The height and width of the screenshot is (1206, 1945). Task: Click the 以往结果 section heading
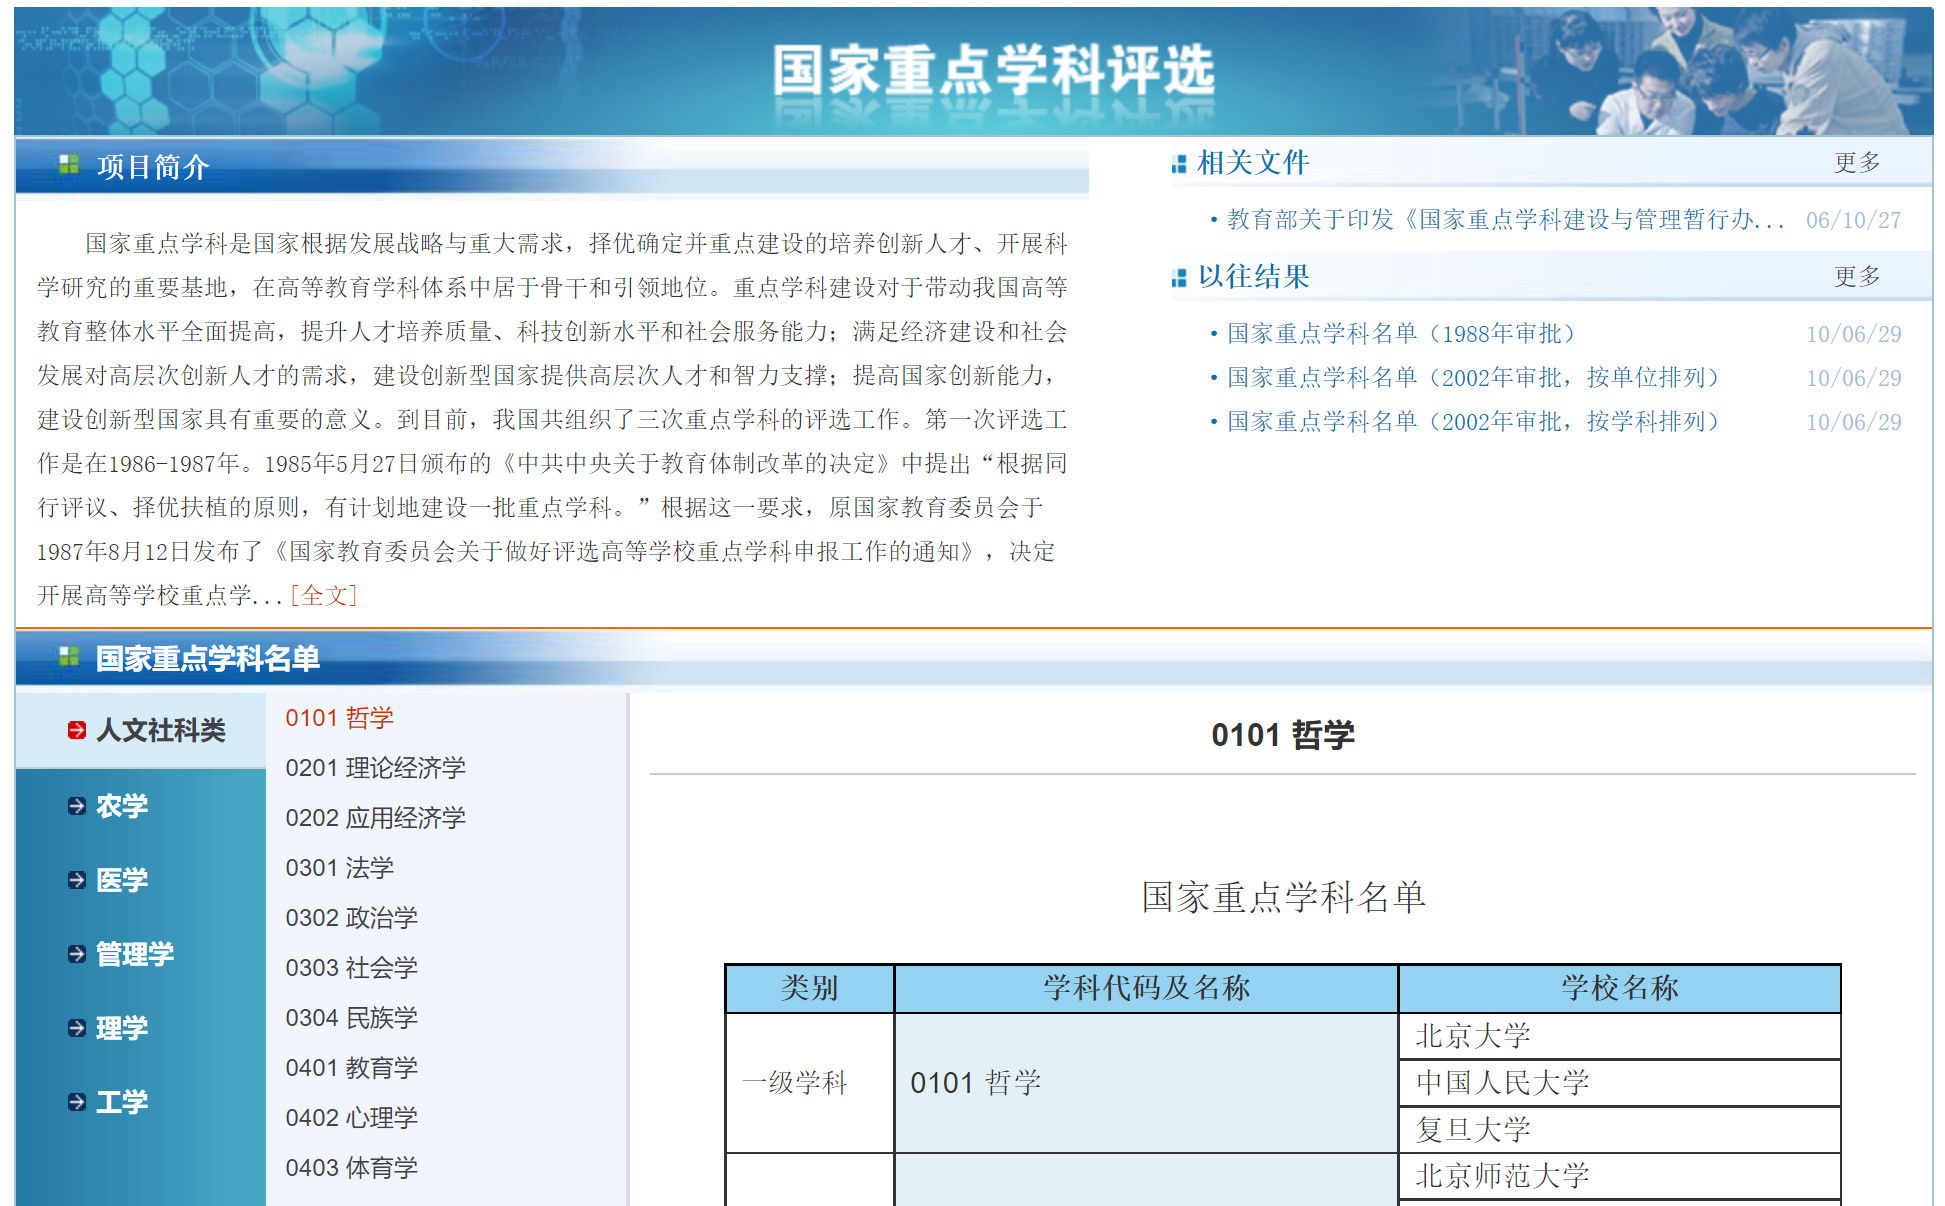pyautogui.click(x=1253, y=277)
